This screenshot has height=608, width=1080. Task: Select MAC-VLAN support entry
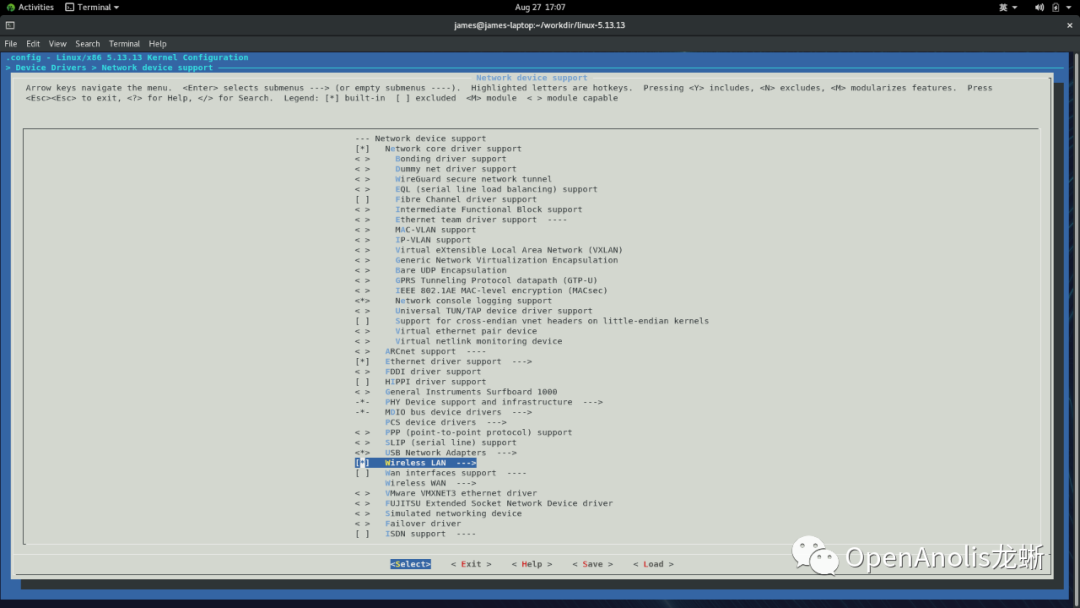(x=435, y=230)
